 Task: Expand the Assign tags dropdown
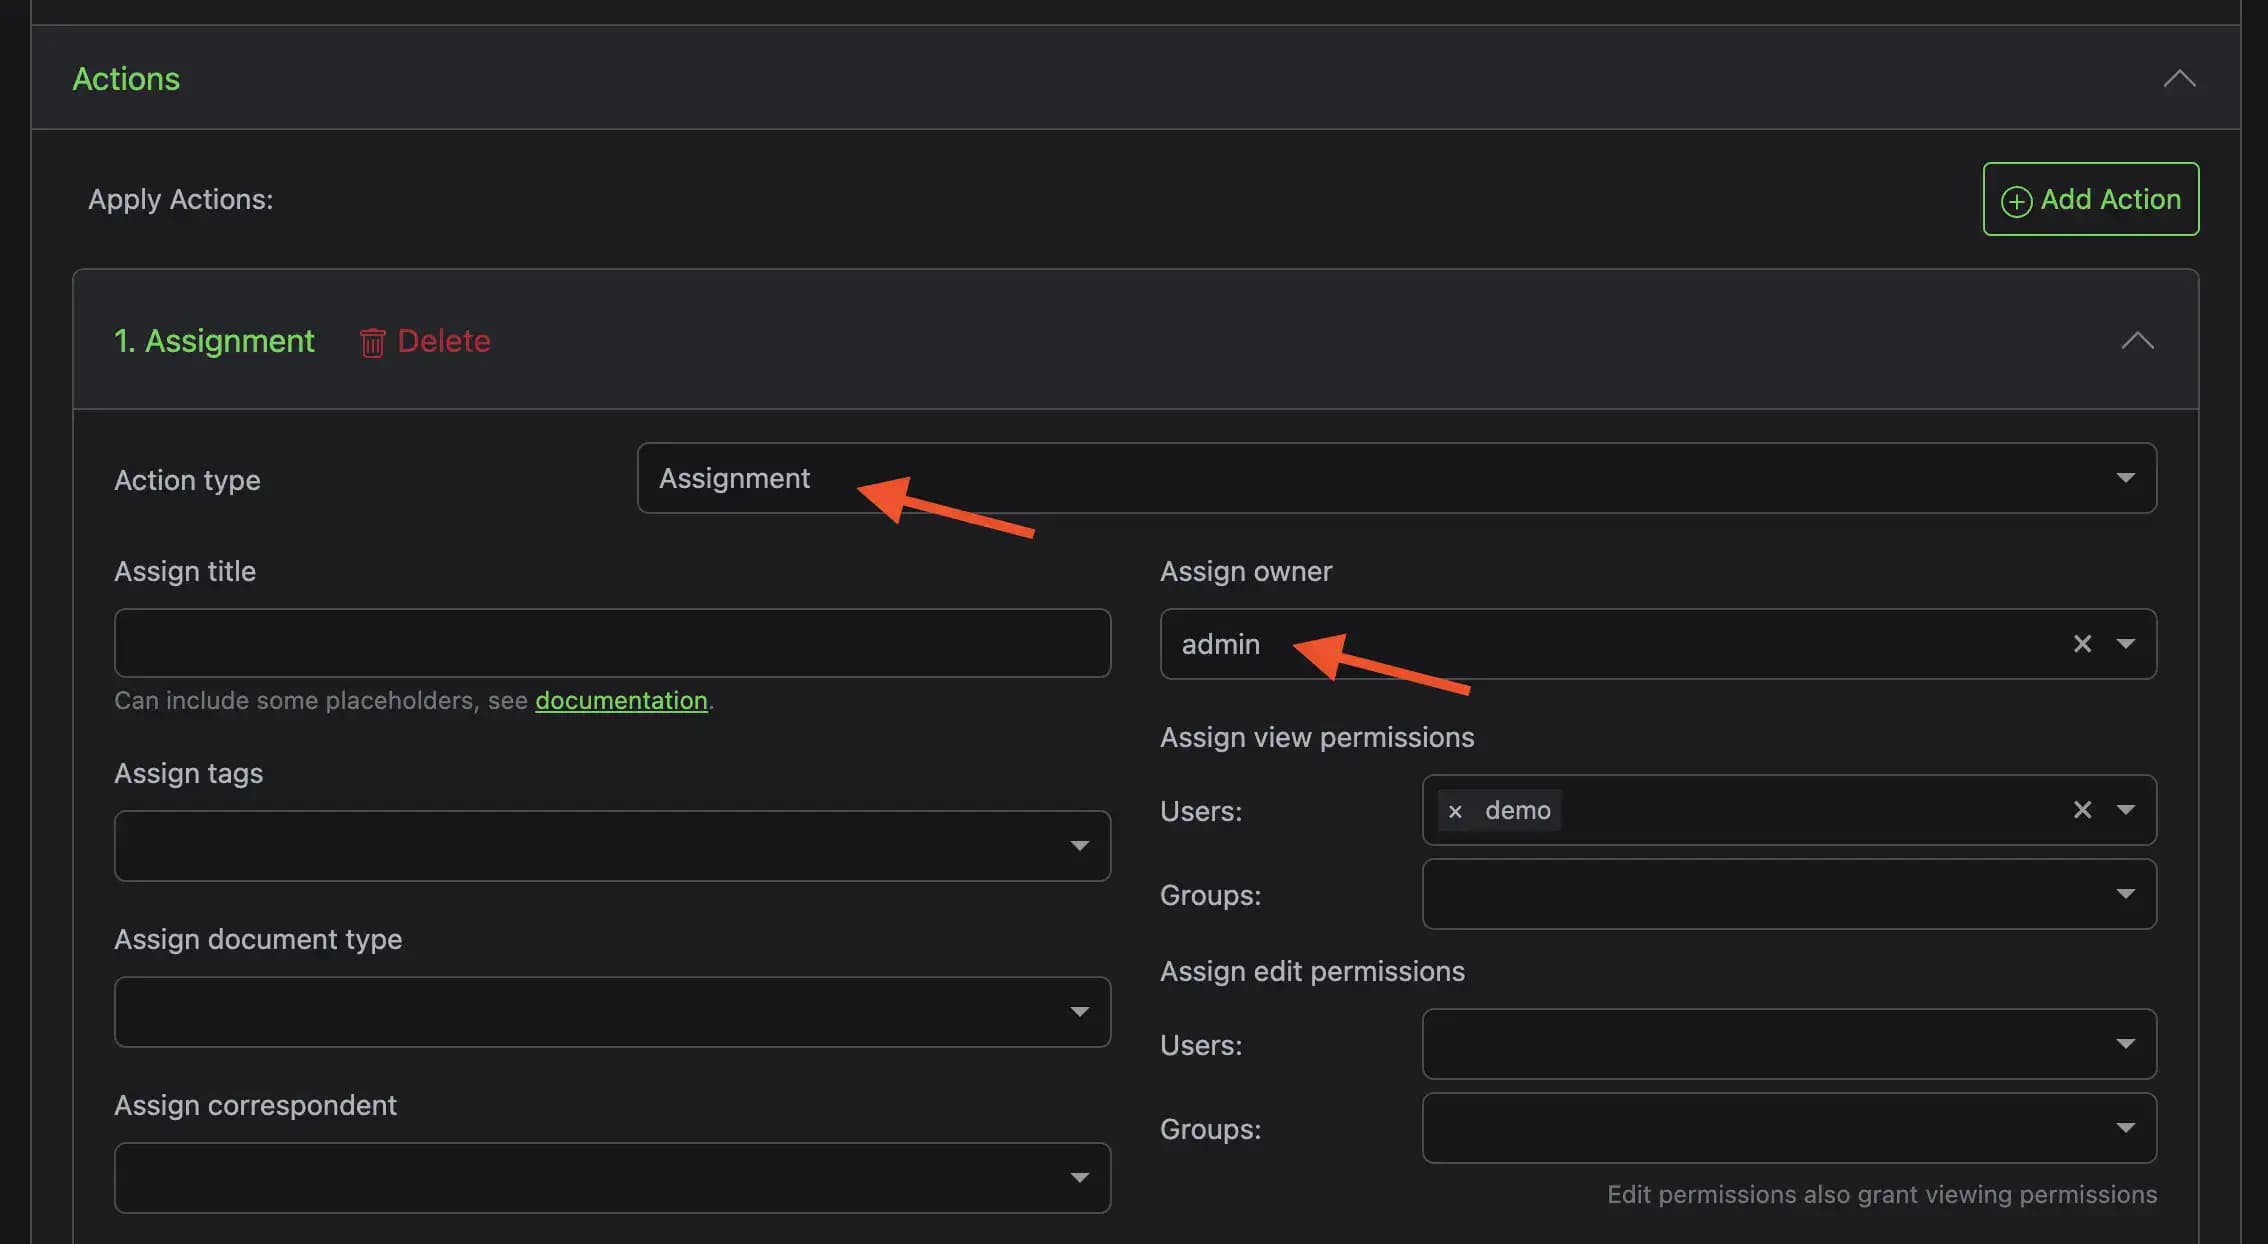1081,847
